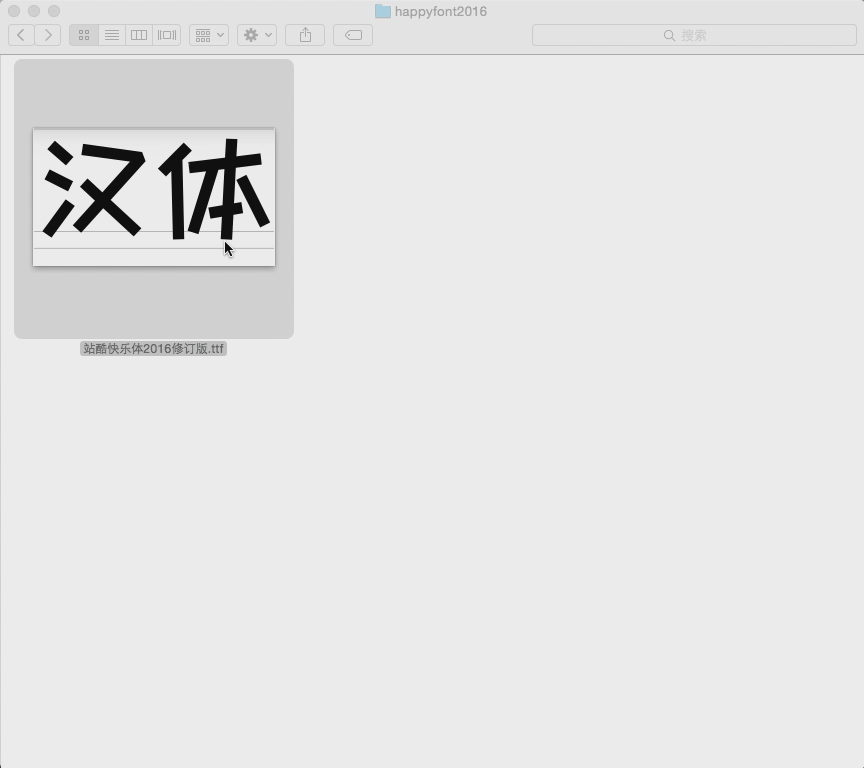Switch to column view
Image resolution: width=864 pixels, height=768 pixels.
coord(138,34)
